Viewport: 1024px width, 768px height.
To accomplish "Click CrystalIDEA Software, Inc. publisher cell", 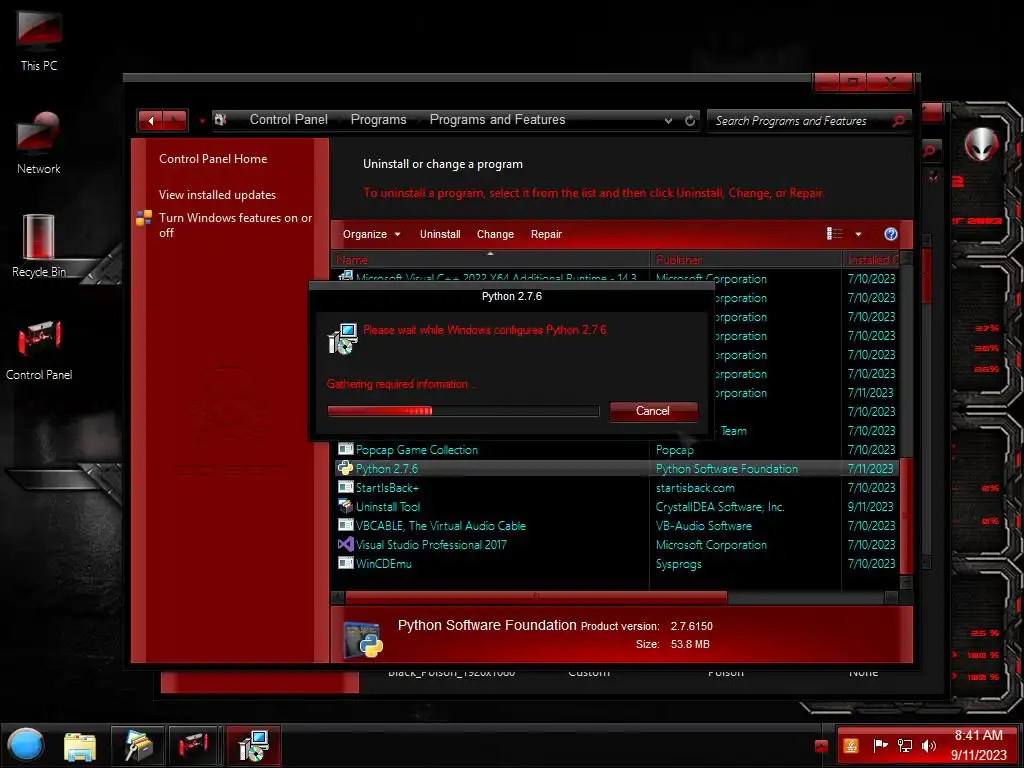I will point(720,507).
